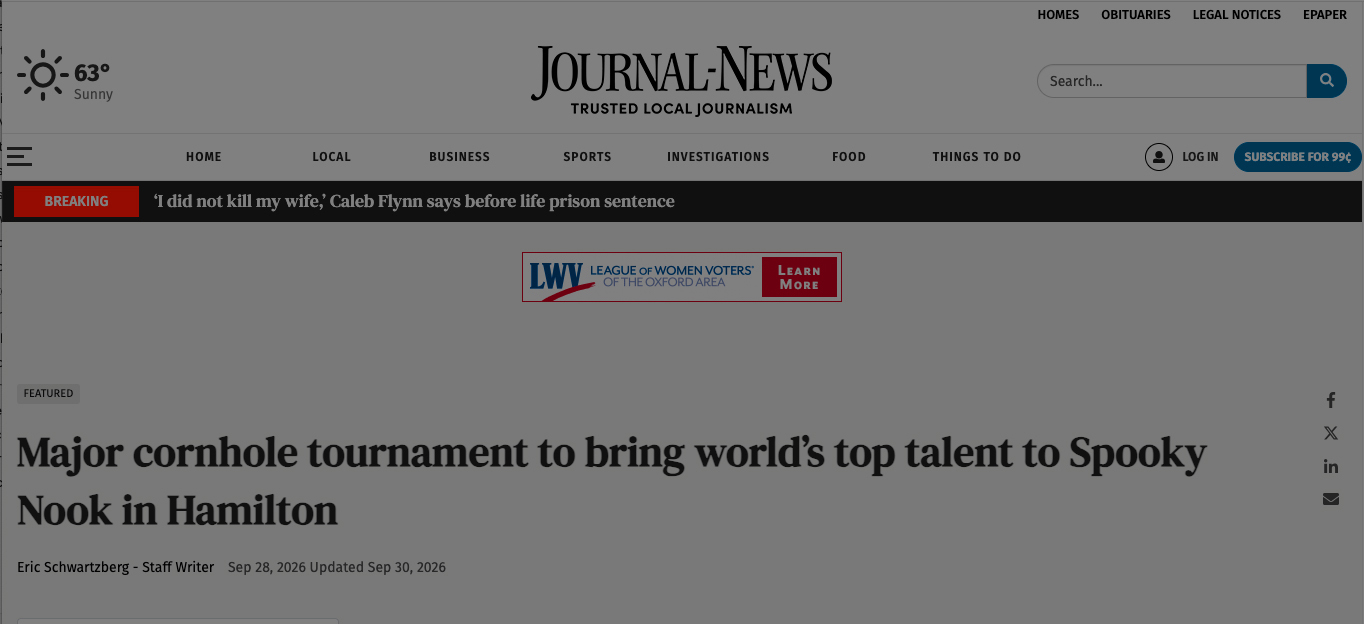Open the Investigations section
1364x624 pixels.
718,157
